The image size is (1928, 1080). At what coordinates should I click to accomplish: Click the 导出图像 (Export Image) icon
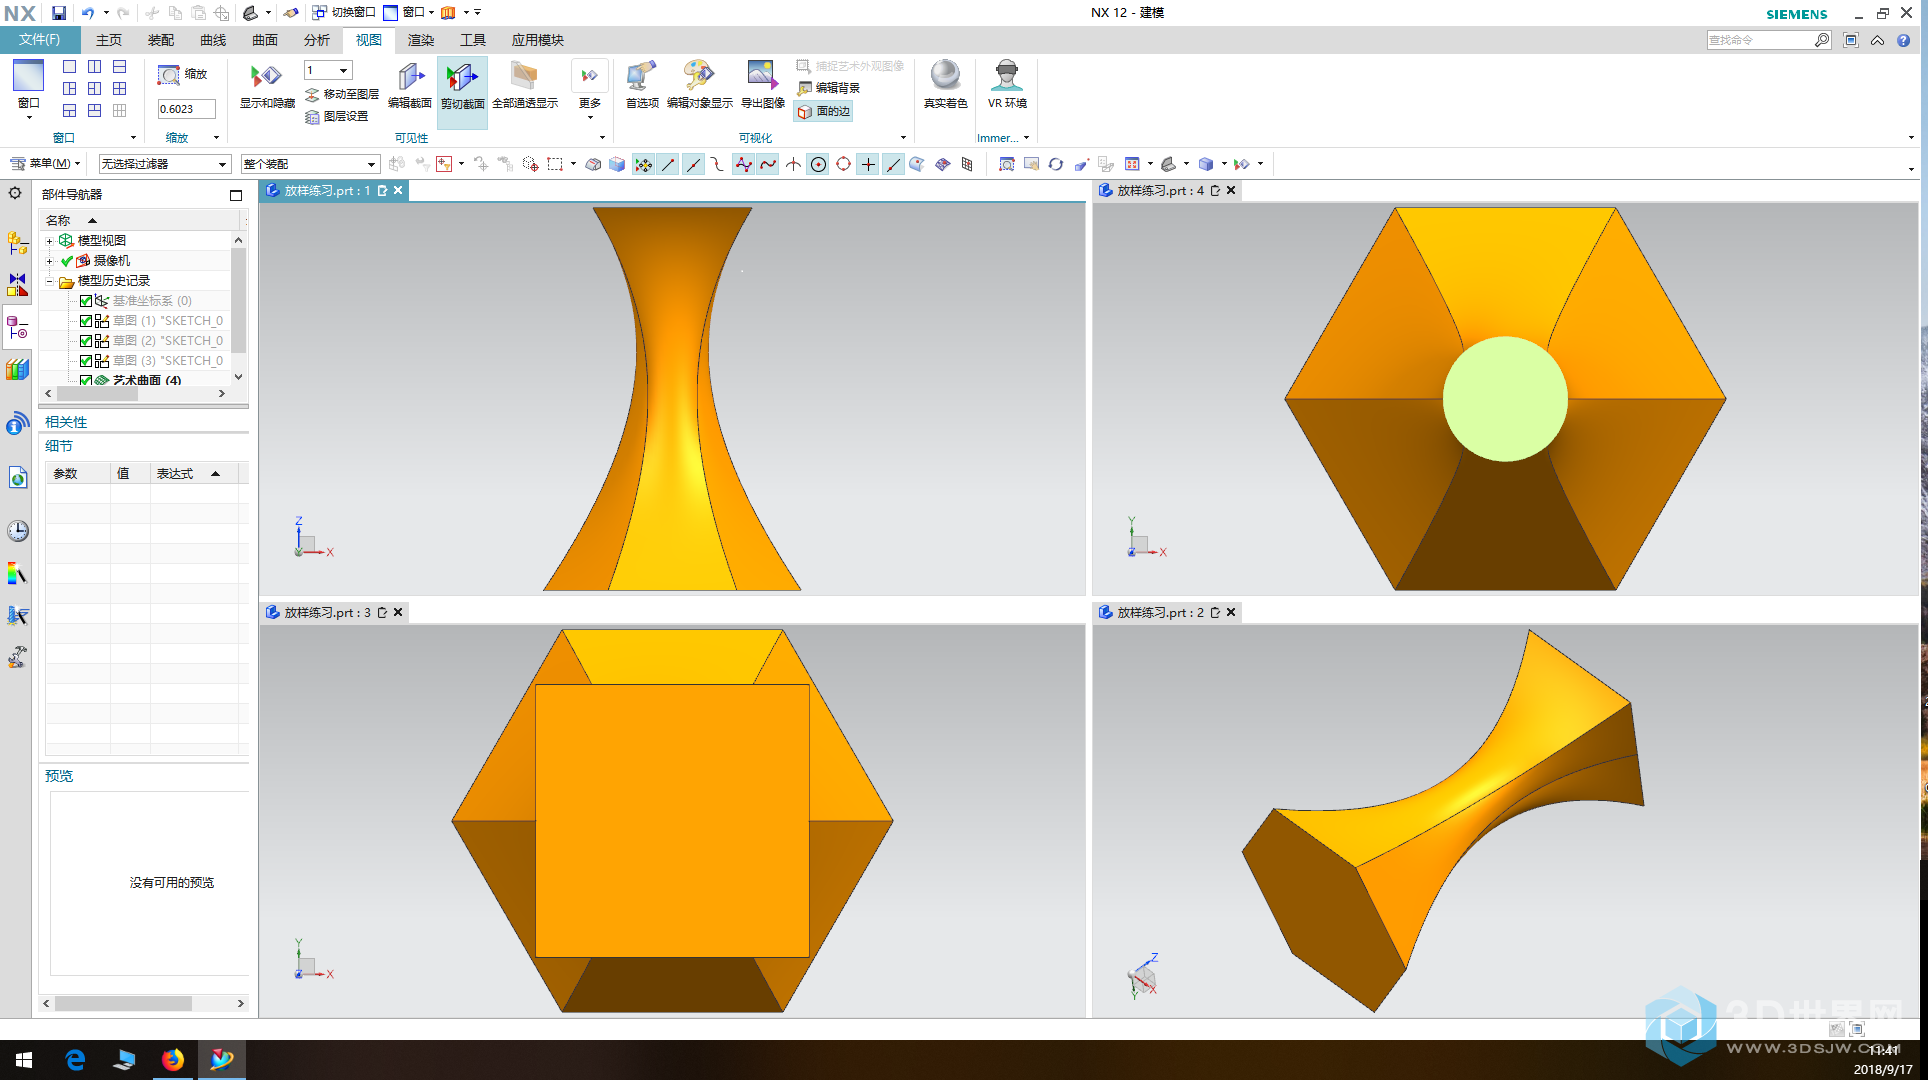point(762,76)
